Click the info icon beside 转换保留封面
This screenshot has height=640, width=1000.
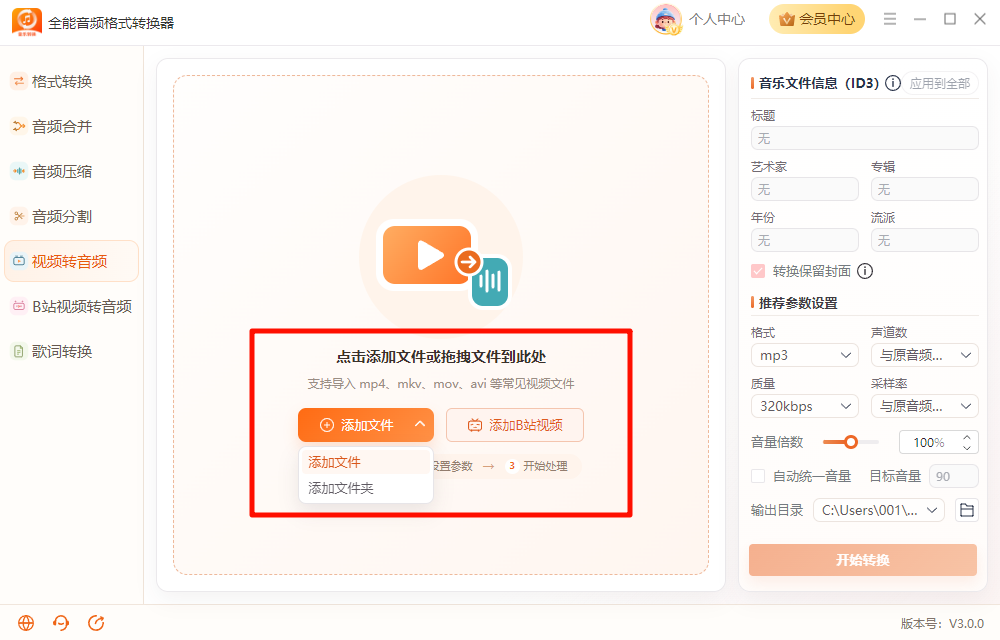click(x=865, y=271)
